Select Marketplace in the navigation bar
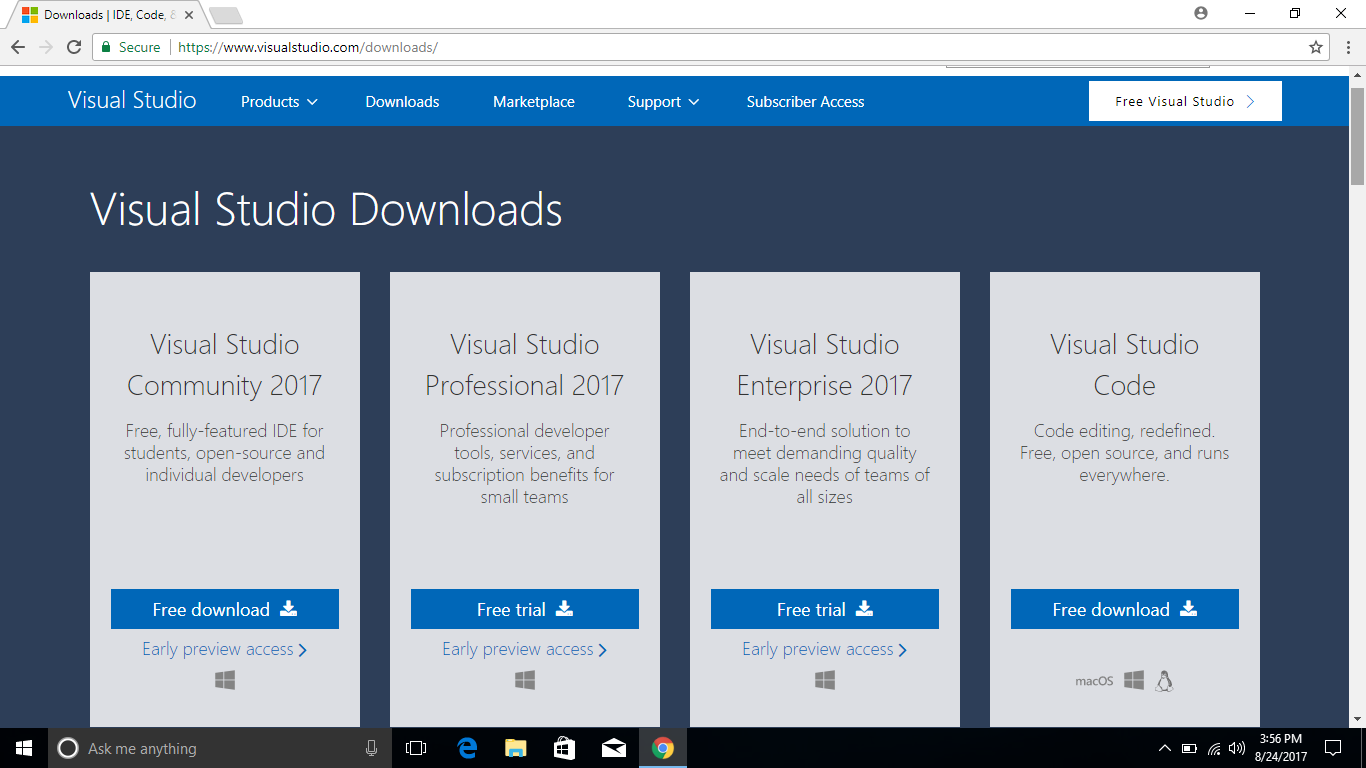 533,101
